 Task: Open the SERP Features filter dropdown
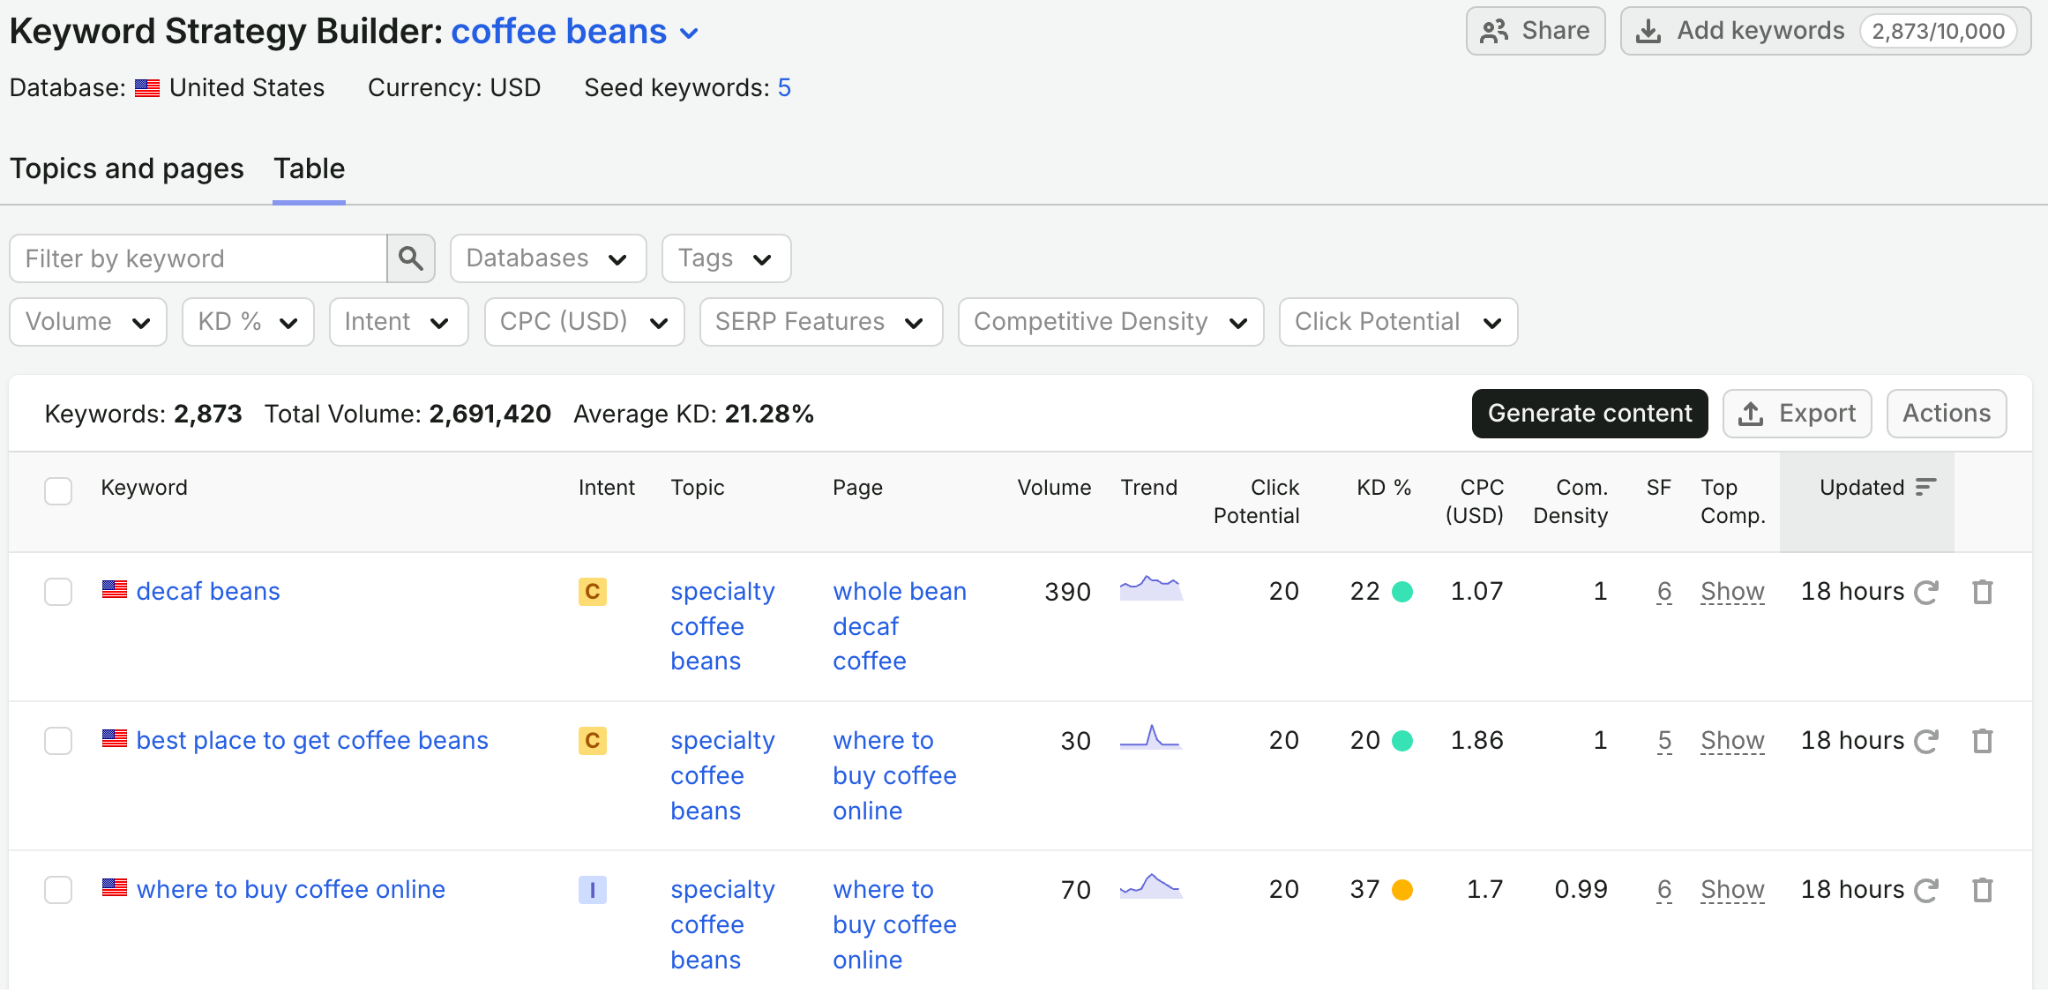click(821, 322)
